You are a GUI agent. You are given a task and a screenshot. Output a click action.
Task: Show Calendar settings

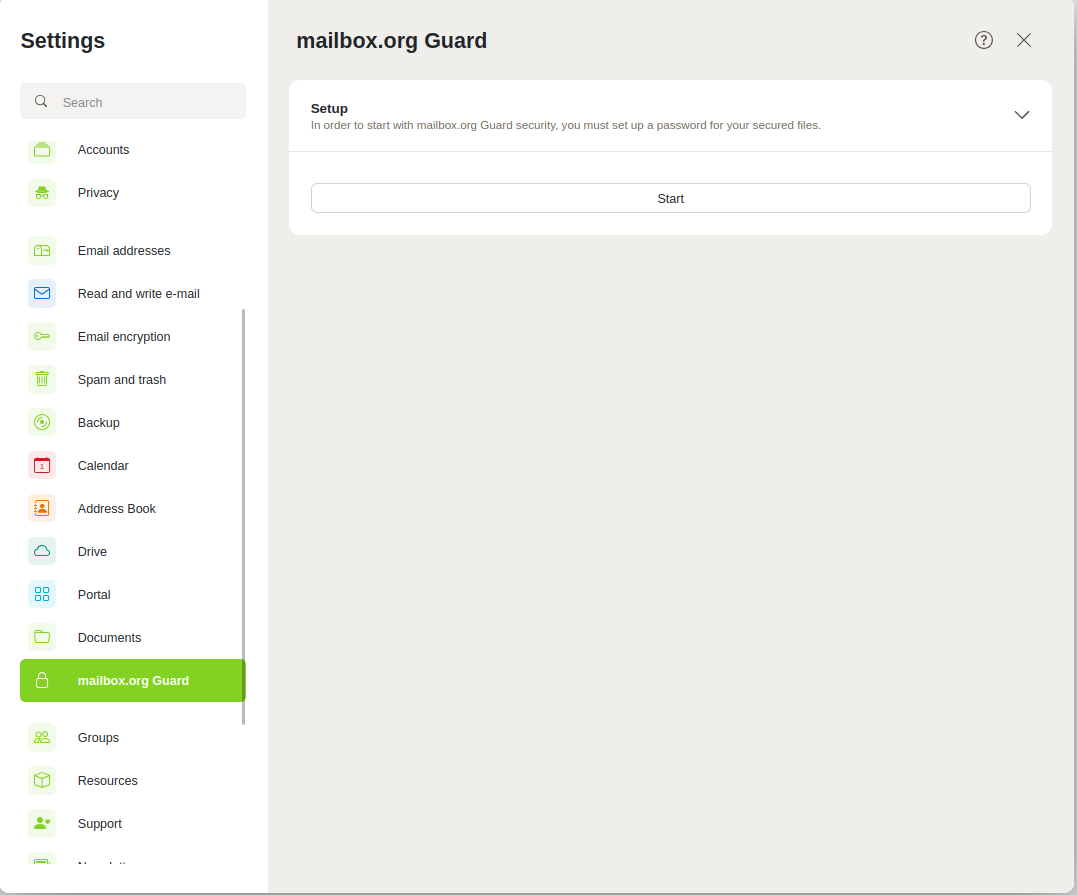coord(133,466)
